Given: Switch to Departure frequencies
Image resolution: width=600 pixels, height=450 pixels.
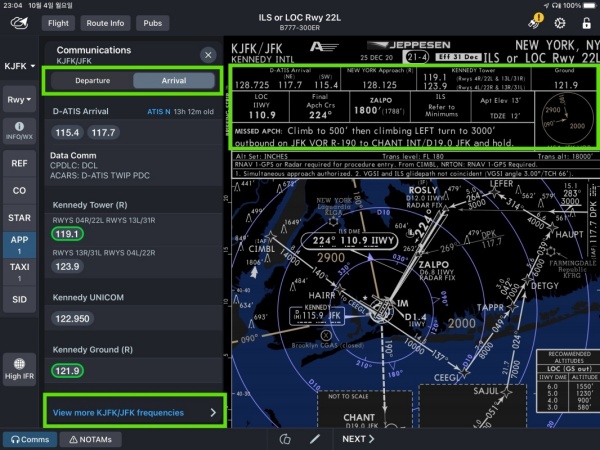Looking at the screenshot, I should click(93, 81).
